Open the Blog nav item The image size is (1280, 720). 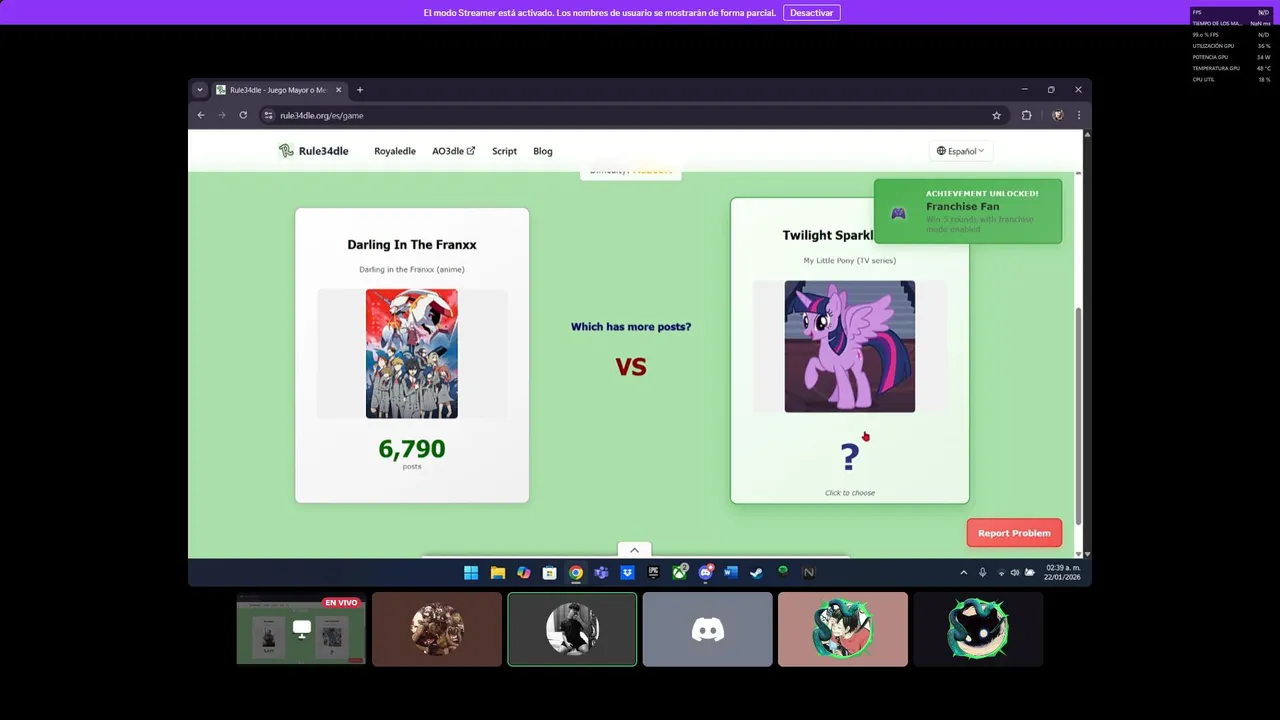[543, 151]
